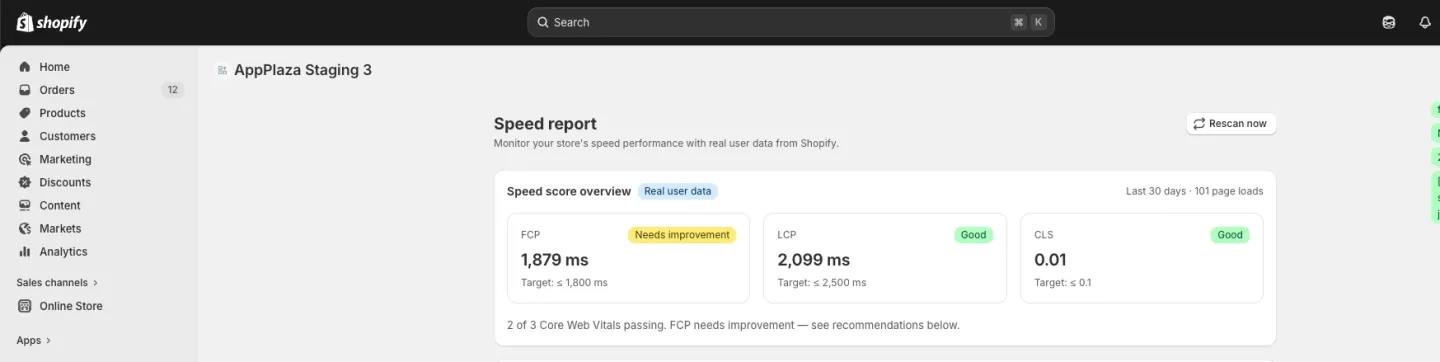Click the 1,879 ms value
The height and width of the screenshot is (362, 1440).
[555, 260]
